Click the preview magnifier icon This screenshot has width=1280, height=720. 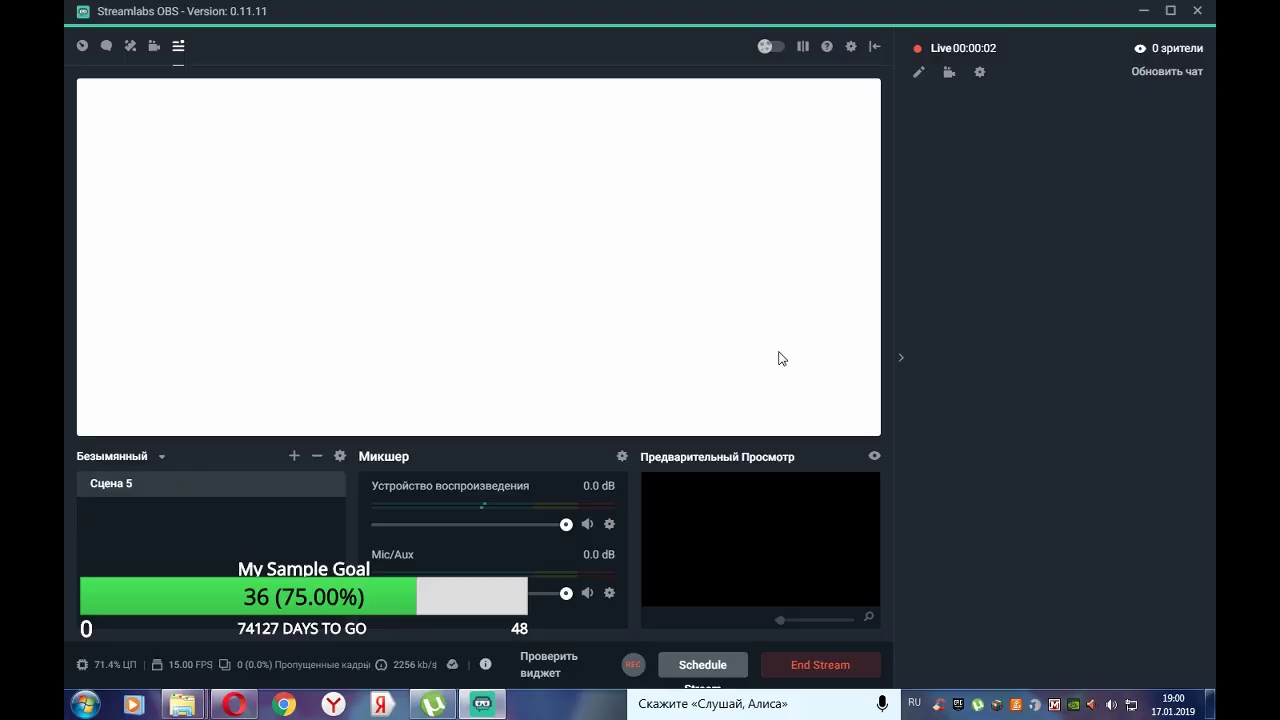[869, 617]
